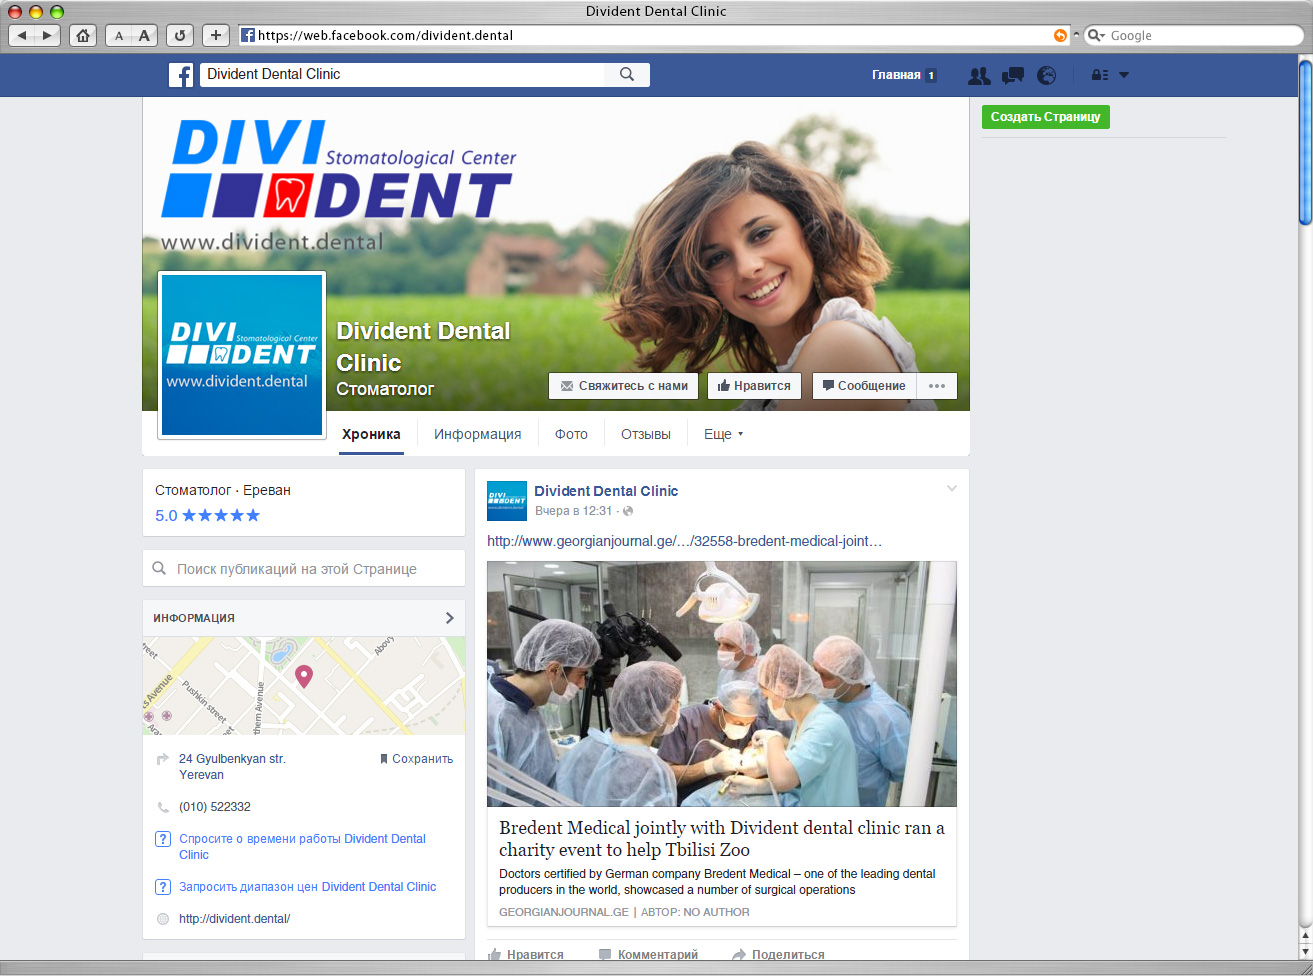This screenshot has width=1313, height=976.
Task: Click 'Спросите о времени работы' link
Action: [x=302, y=847]
